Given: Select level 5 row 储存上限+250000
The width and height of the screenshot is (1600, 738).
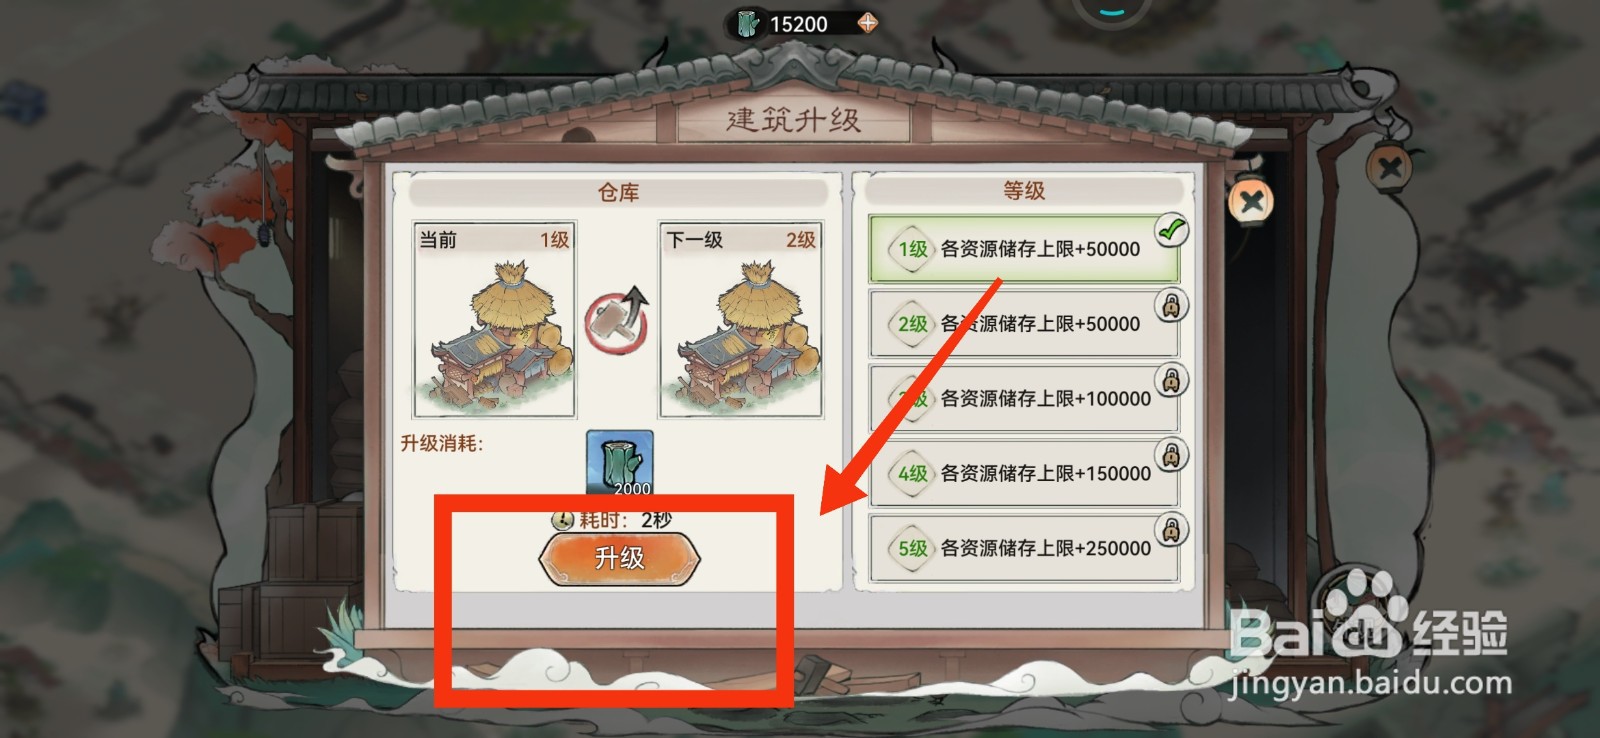Looking at the screenshot, I should (1024, 548).
